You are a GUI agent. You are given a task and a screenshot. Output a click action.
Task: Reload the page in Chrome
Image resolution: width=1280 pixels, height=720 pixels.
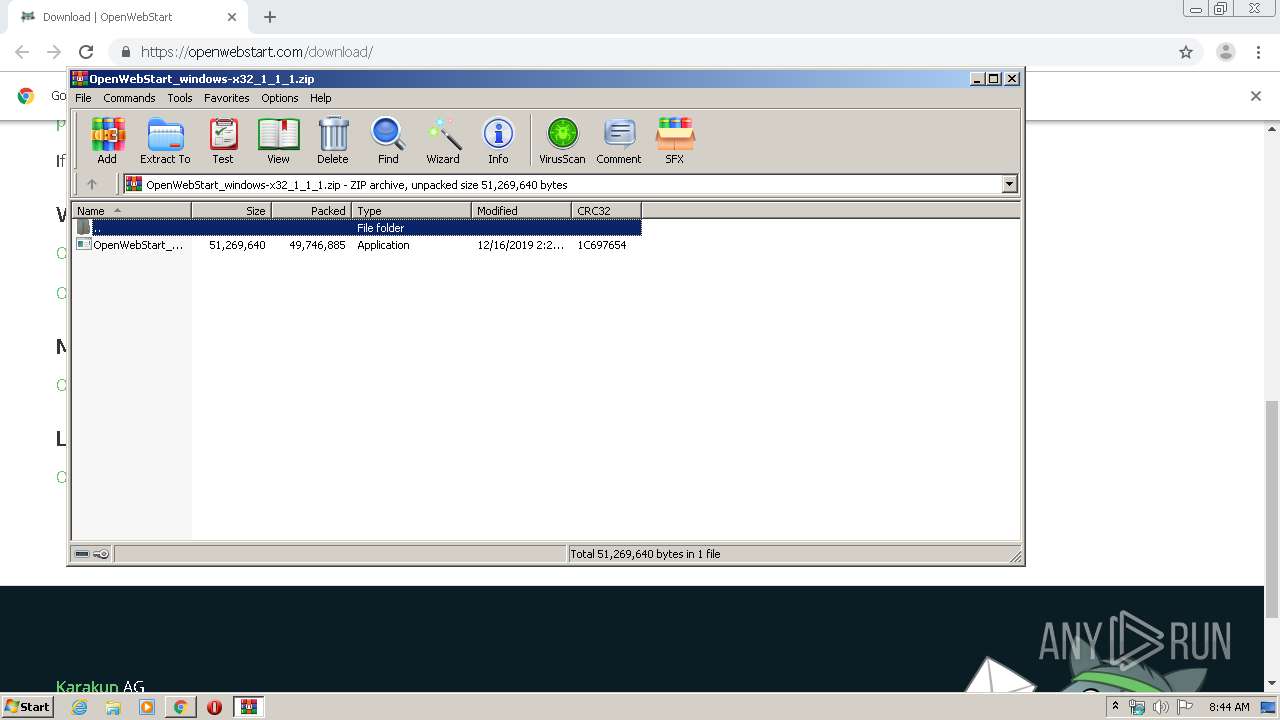[x=86, y=52]
